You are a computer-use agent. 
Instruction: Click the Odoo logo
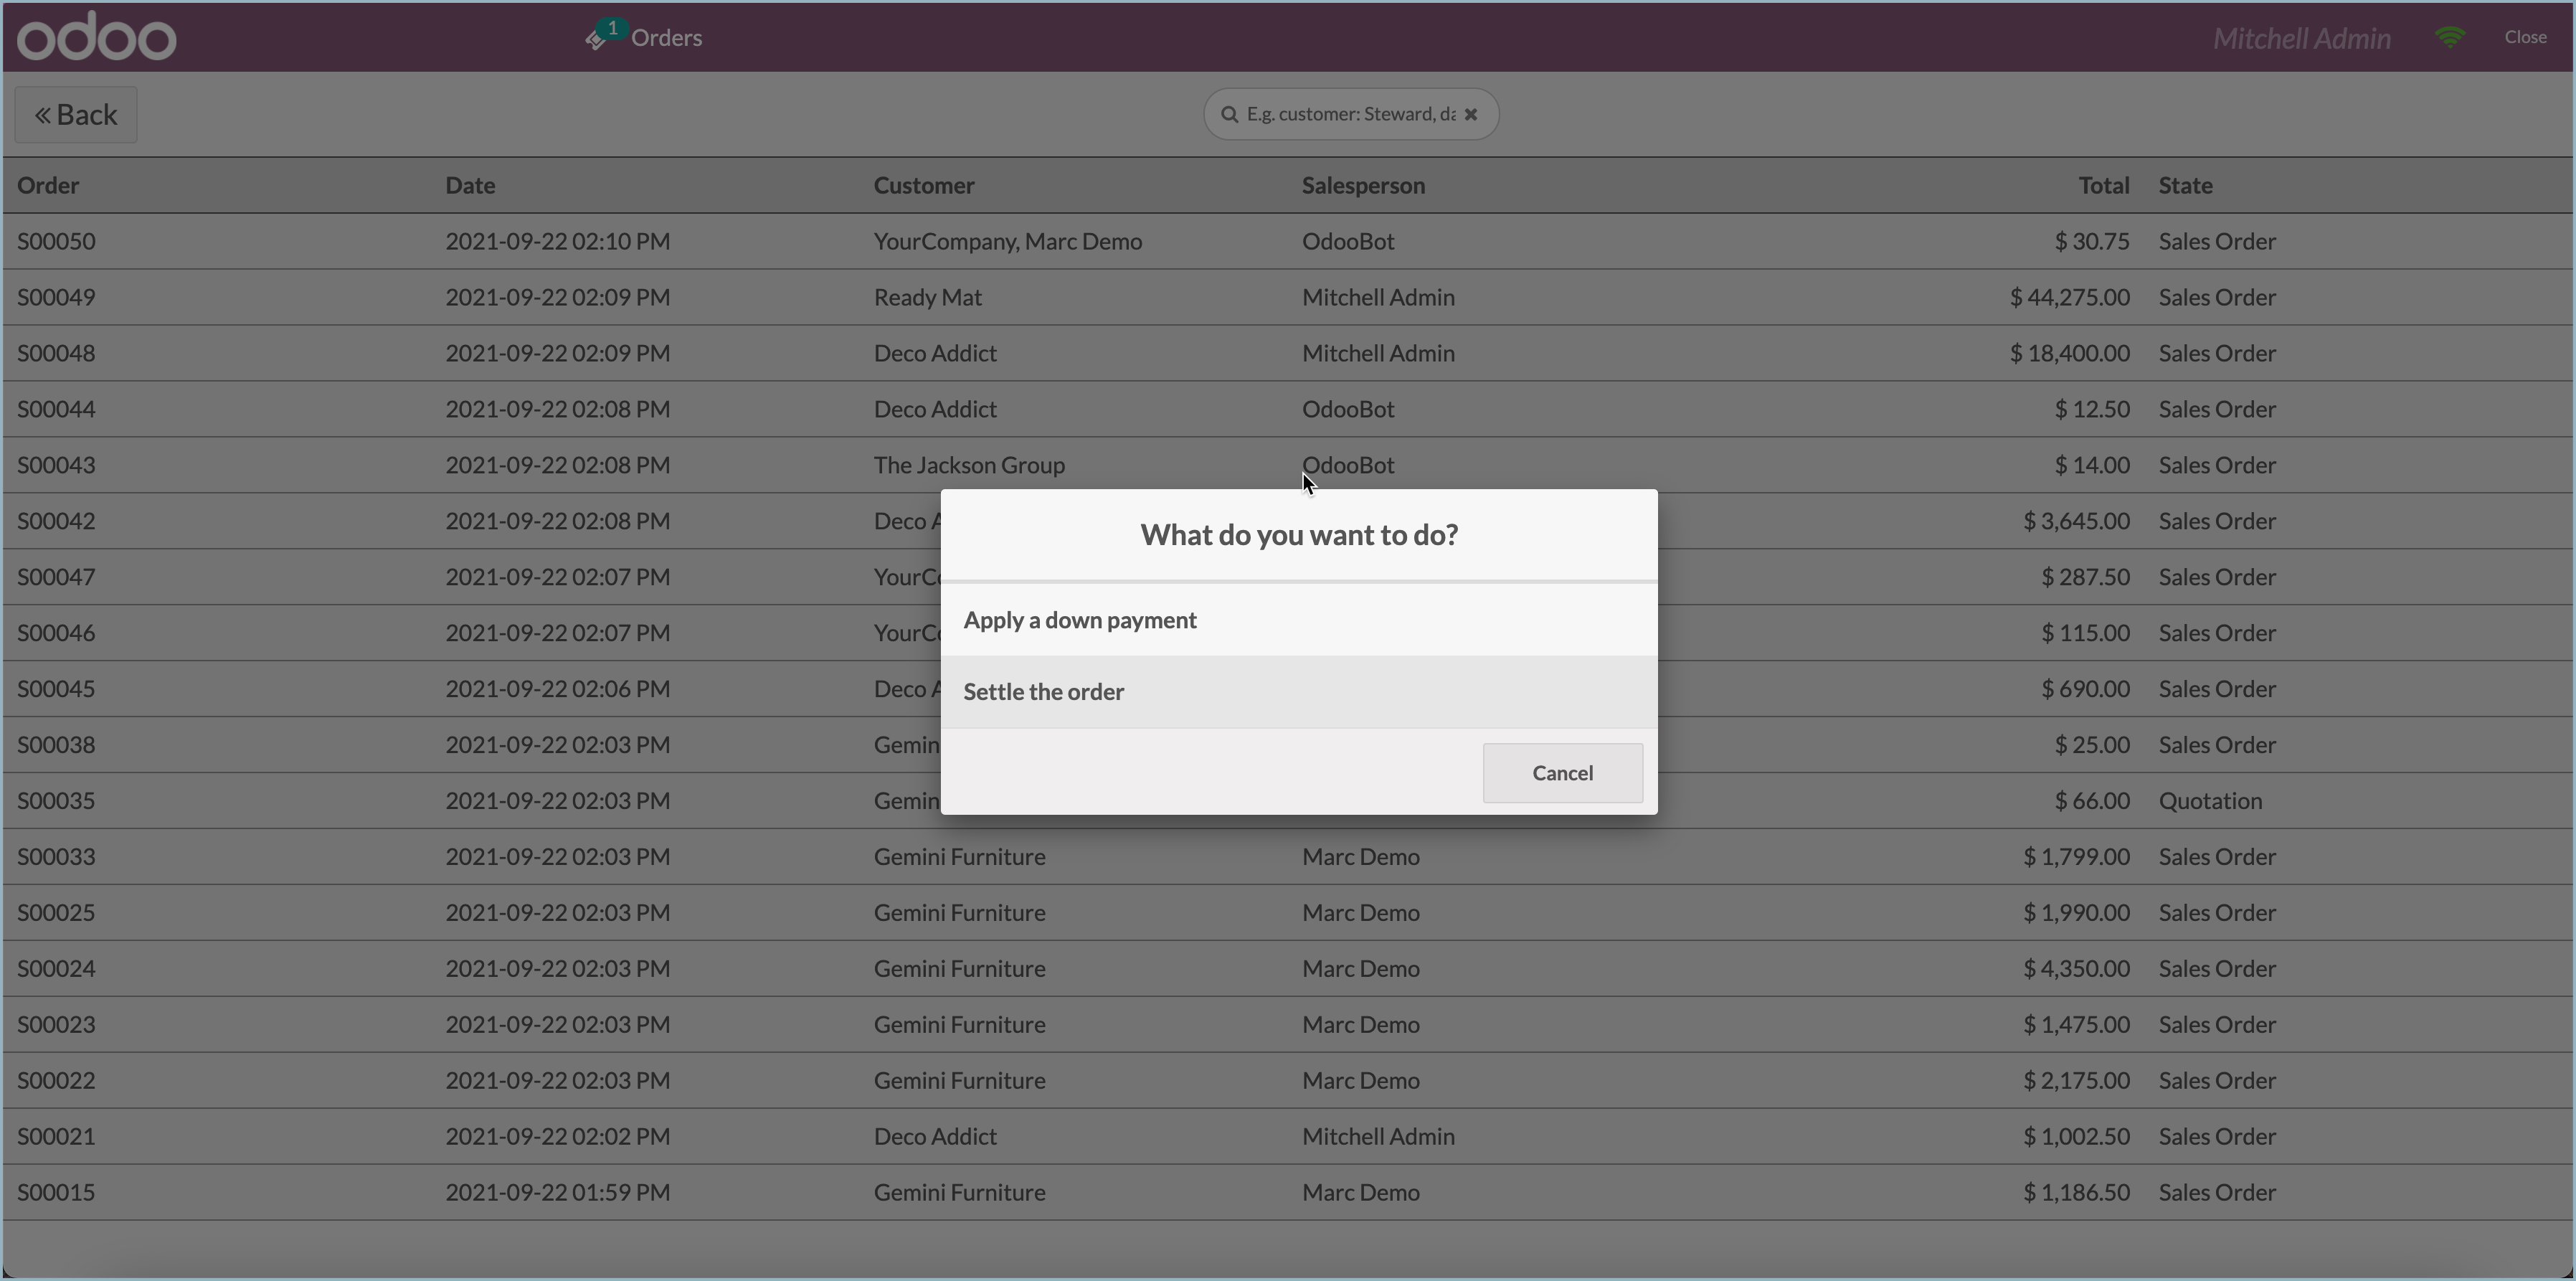[x=97, y=37]
